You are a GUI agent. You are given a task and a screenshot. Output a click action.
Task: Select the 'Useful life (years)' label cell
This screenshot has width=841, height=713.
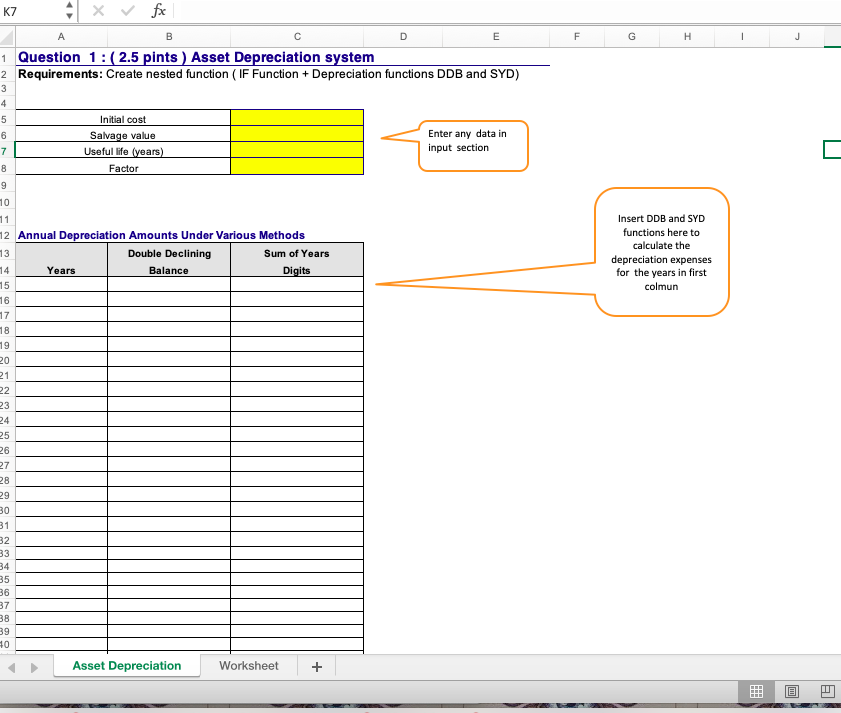tap(123, 150)
